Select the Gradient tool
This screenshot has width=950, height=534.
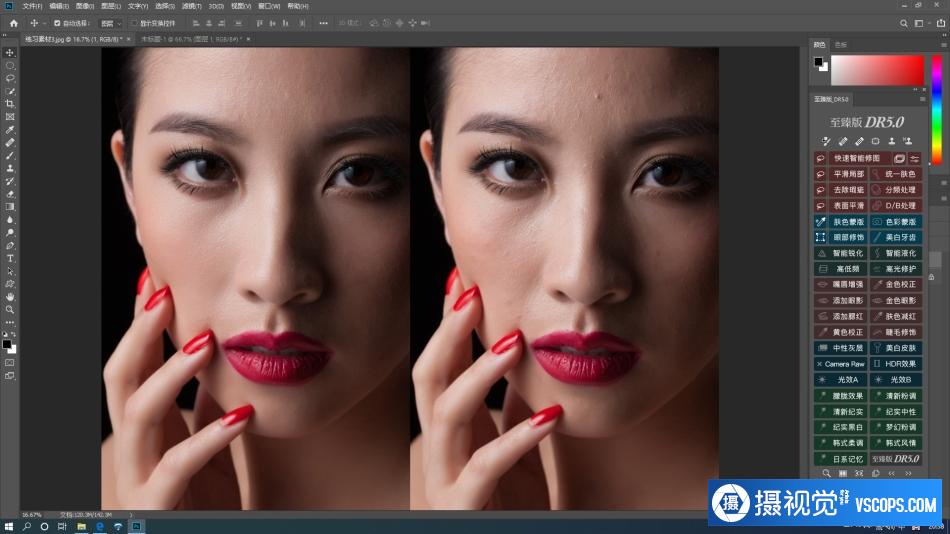pos(10,207)
